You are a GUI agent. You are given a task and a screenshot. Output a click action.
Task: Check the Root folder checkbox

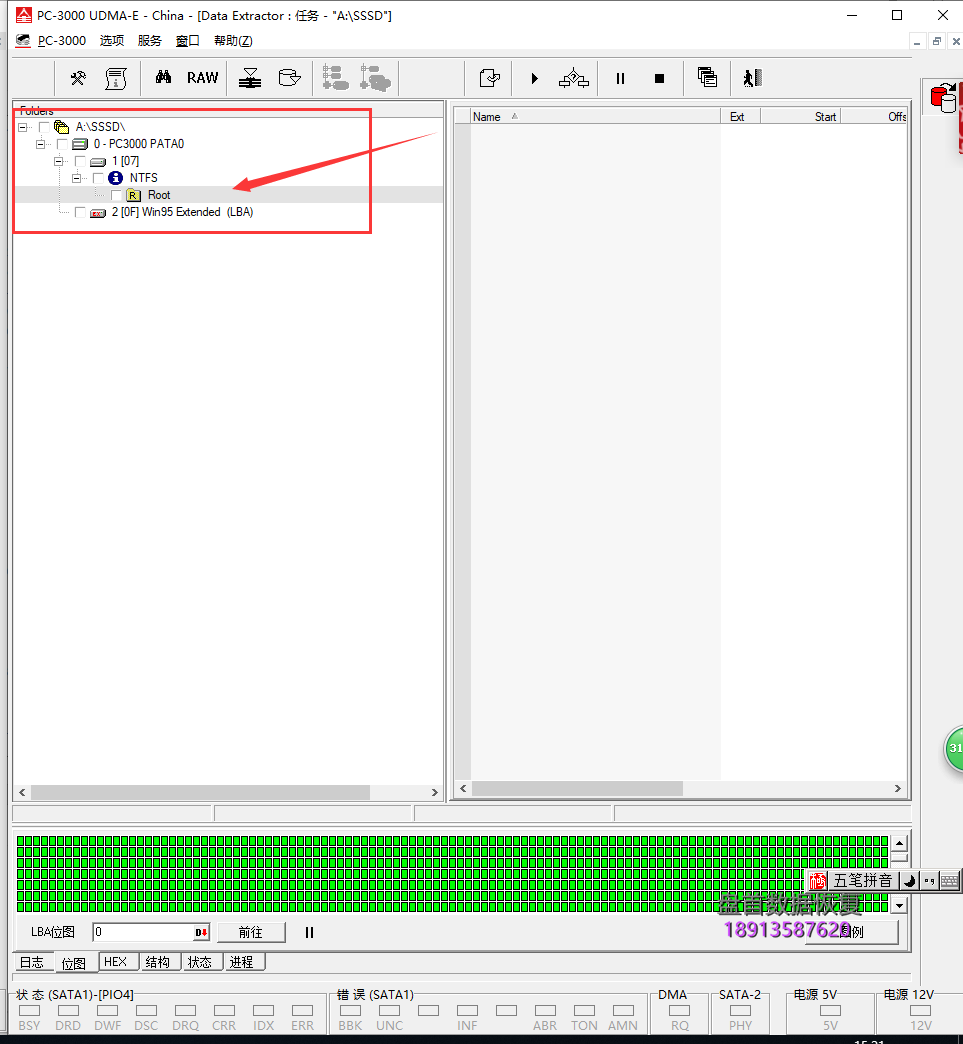117,195
